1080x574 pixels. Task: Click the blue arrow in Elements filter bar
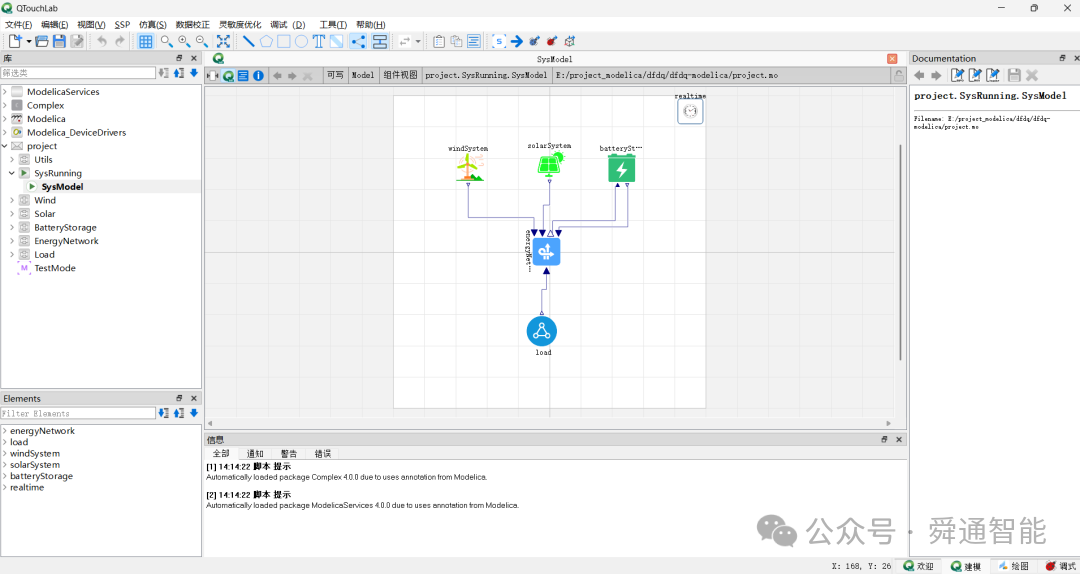tap(194, 413)
